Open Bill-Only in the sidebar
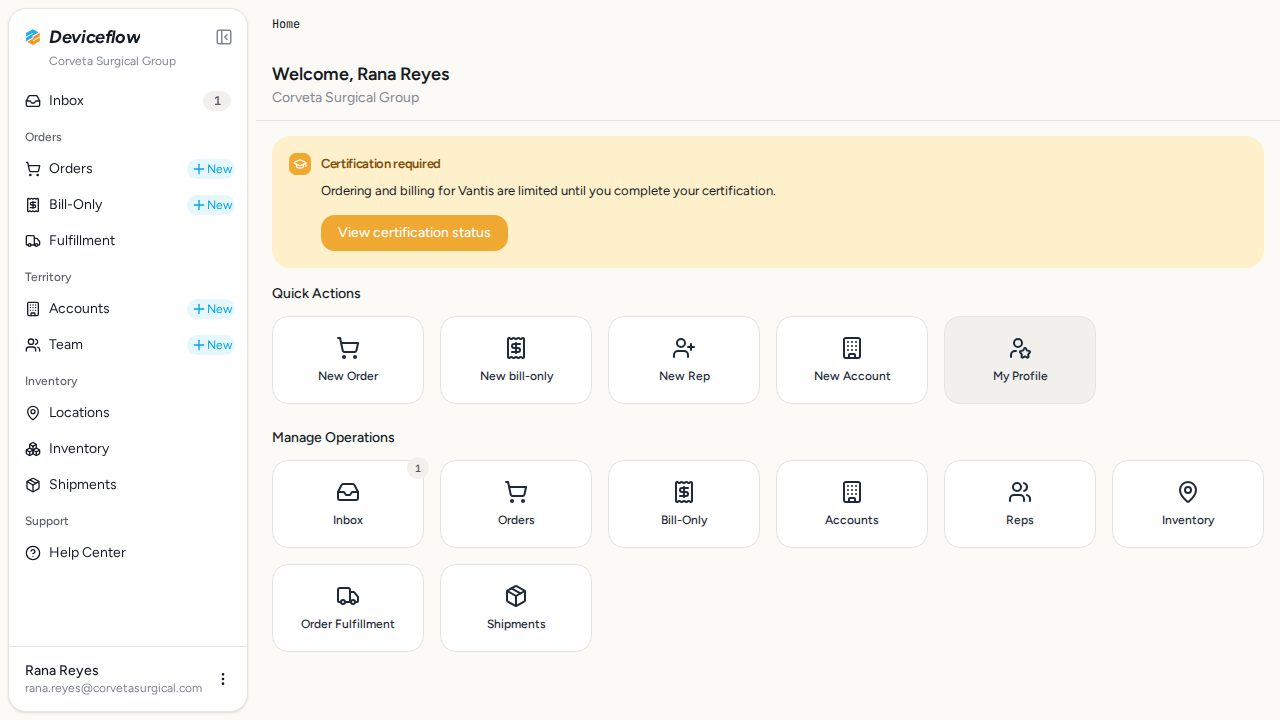The width and height of the screenshot is (1280, 720). pos(100,205)
